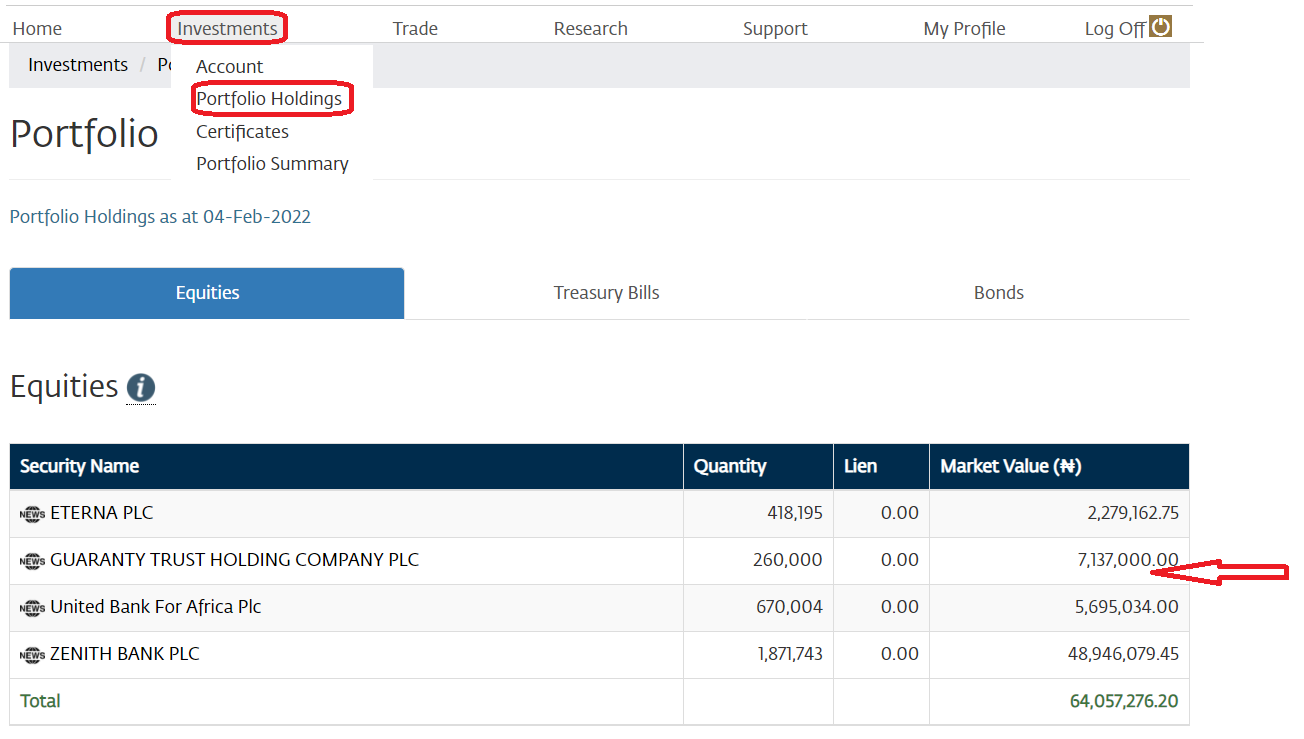Open the Equities info icon

coord(141,387)
